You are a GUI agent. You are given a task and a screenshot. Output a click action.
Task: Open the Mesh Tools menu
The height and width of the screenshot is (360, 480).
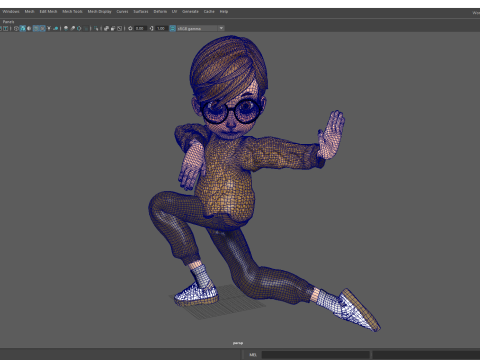click(x=72, y=12)
